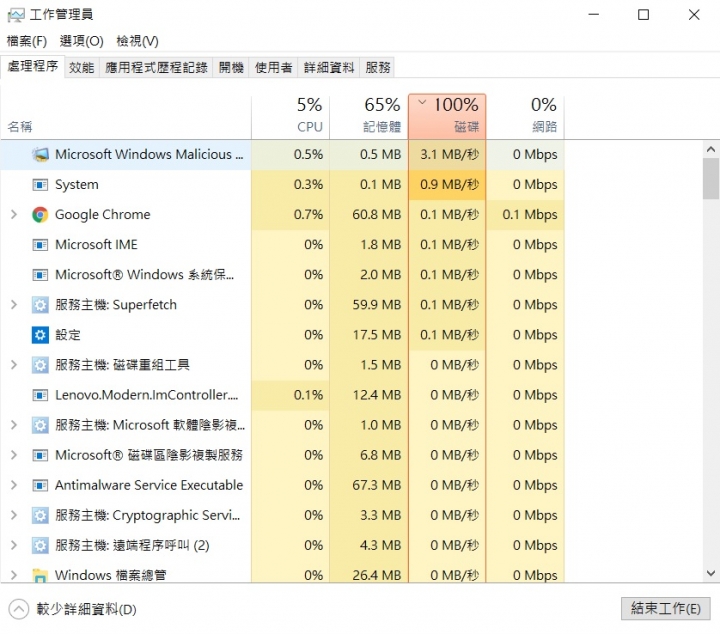Click Google Chrome's 60.8 MB memory value
This screenshot has height=634, width=720.
point(377,215)
